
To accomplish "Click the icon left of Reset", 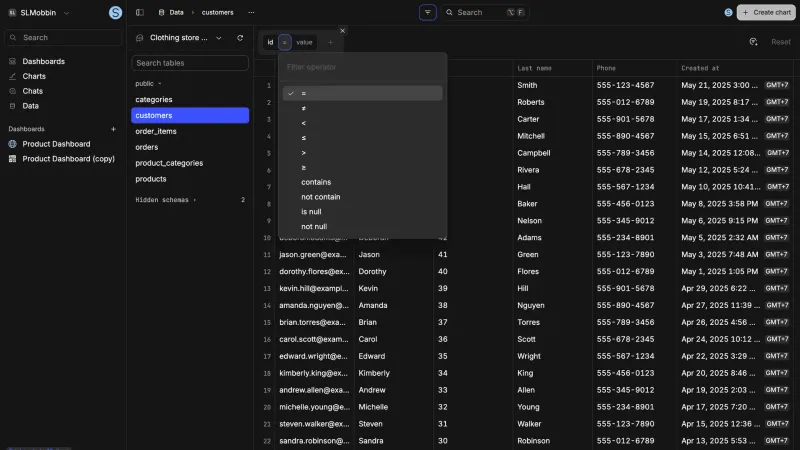I will [x=753, y=42].
